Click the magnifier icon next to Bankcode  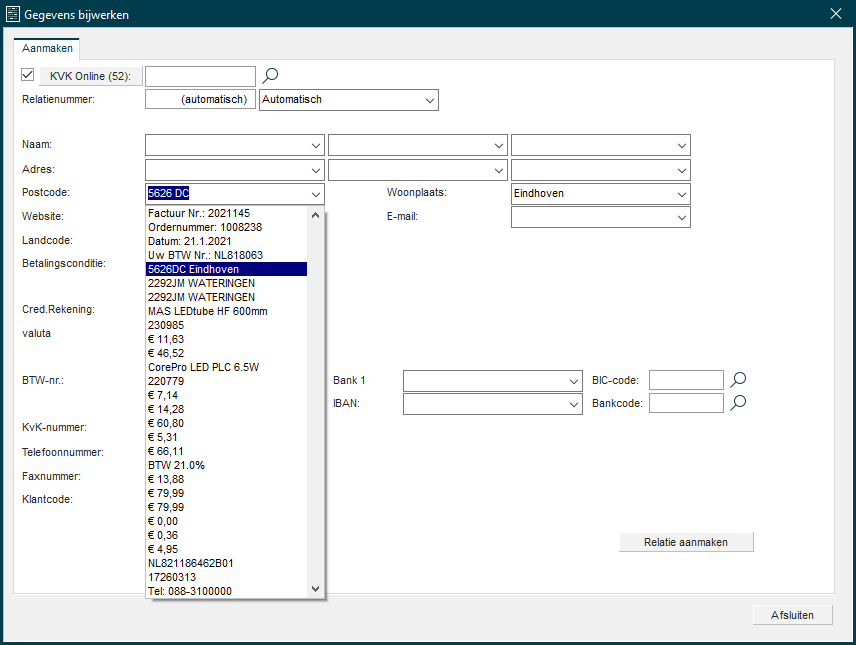point(738,403)
